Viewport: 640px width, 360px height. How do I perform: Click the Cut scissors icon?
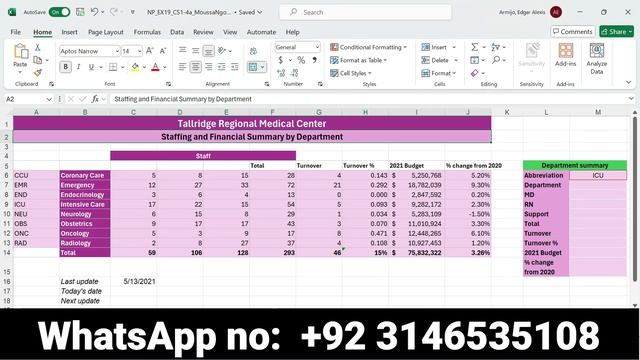tap(38, 47)
